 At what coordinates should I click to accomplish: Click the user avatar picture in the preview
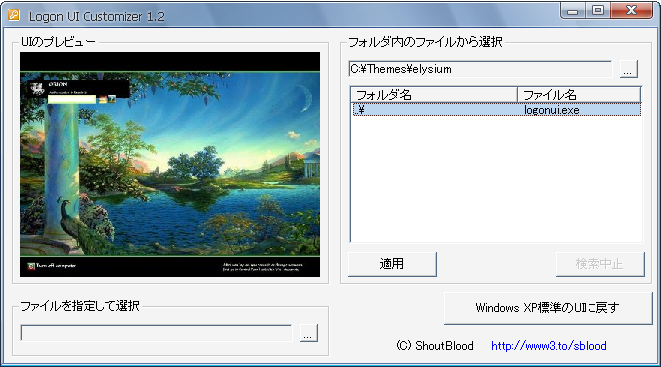coord(38,88)
